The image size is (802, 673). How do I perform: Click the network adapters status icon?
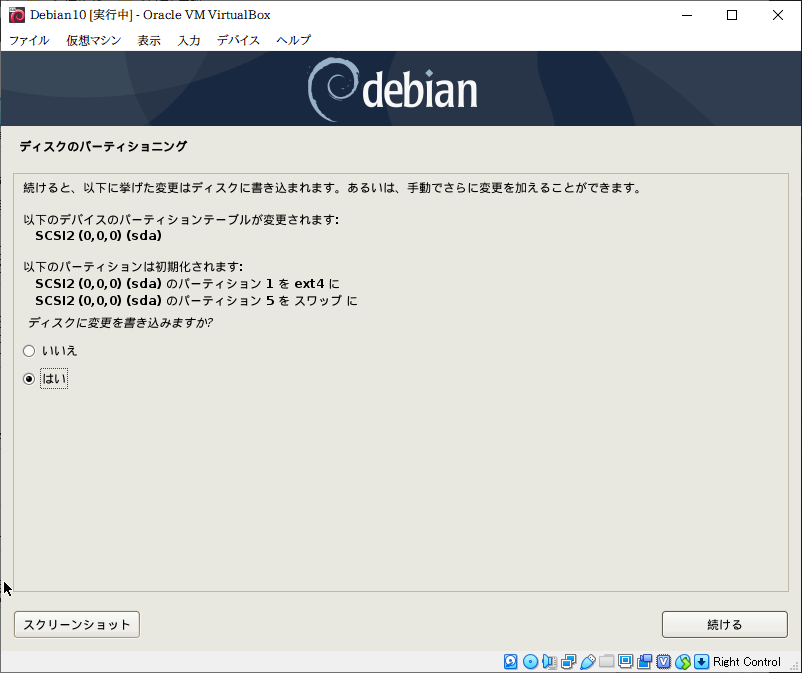tap(568, 661)
